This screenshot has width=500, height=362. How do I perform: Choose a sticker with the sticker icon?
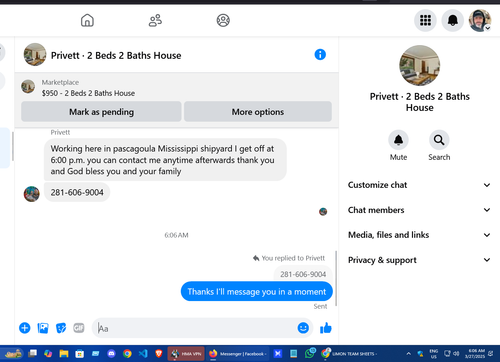(x=61, y=328)
